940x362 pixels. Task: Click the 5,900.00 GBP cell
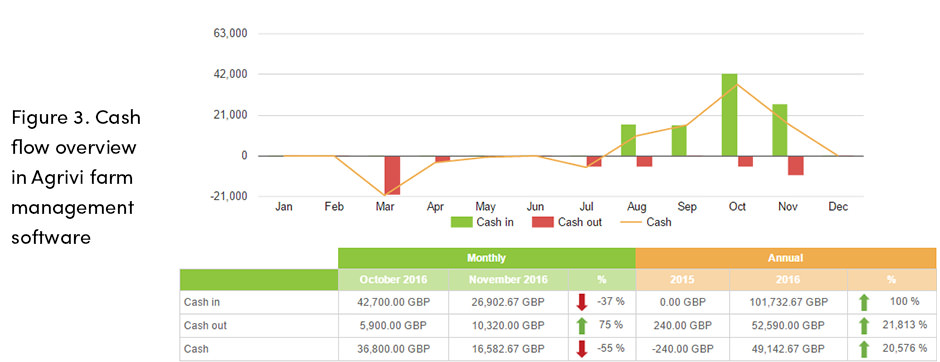(x=393, y=325)
